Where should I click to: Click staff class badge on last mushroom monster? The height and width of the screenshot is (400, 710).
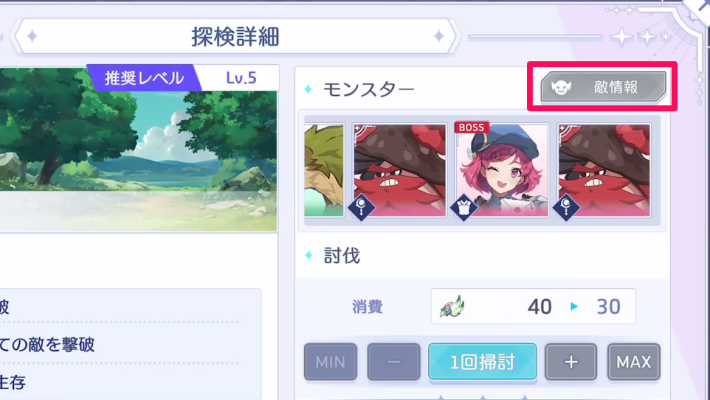point(566,207)
